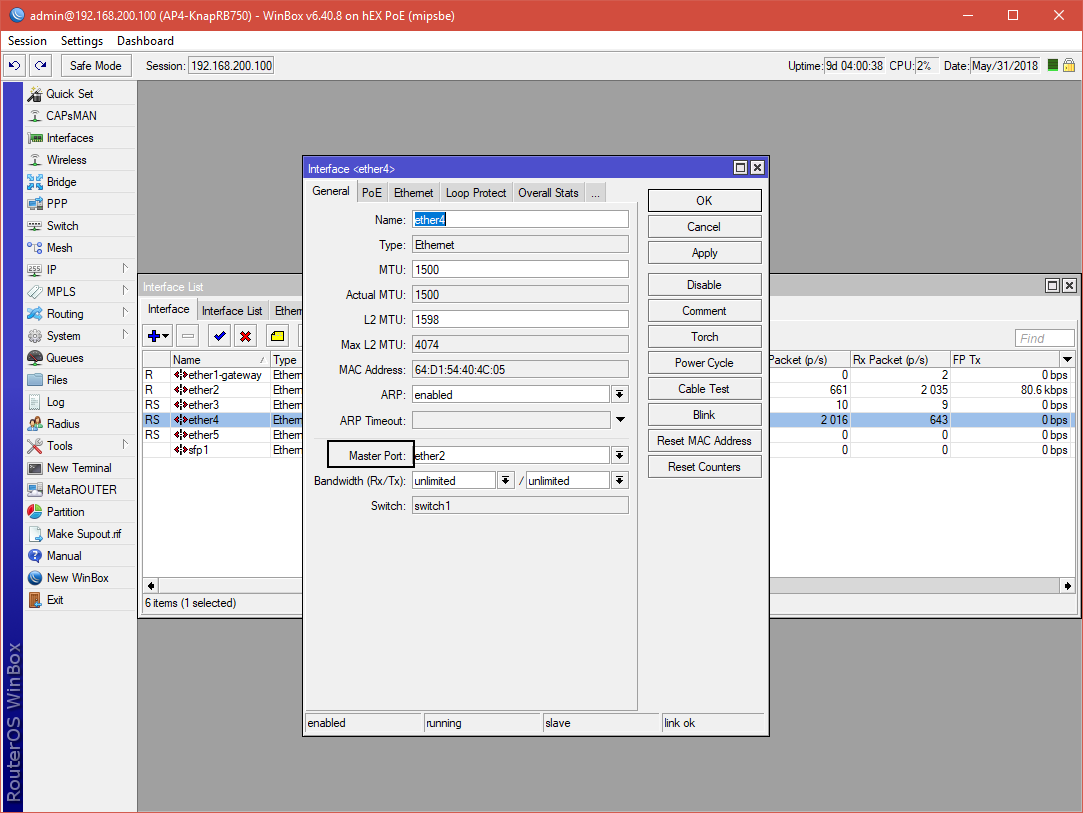Switch to Ethernet tab in dialog

[x=413, y=193]
